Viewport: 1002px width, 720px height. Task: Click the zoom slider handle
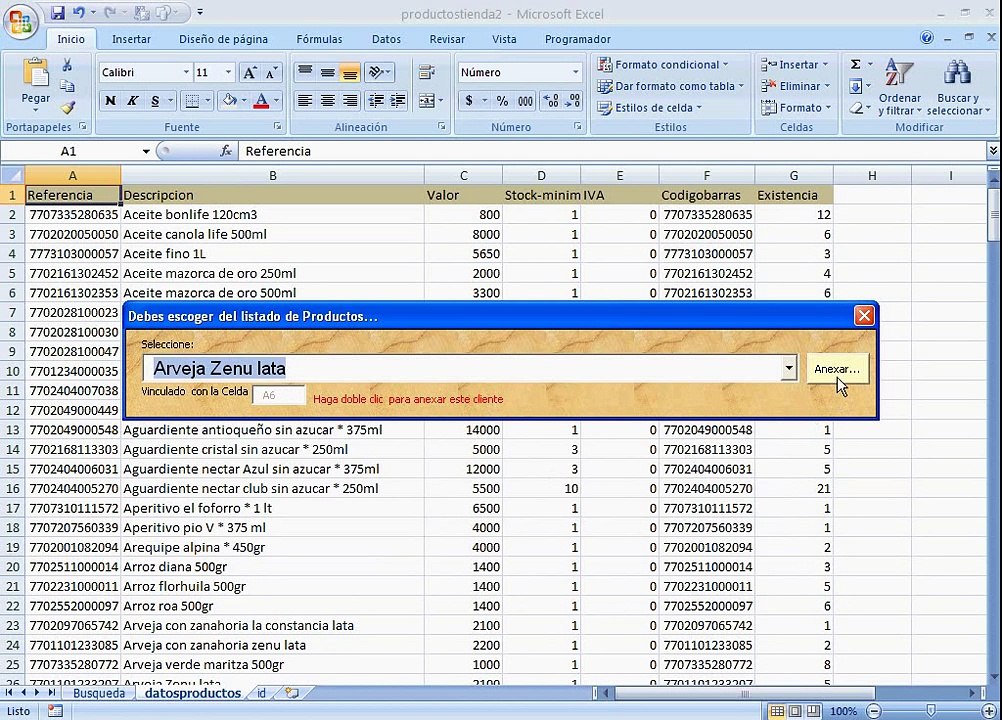click(x=931, y=710)
